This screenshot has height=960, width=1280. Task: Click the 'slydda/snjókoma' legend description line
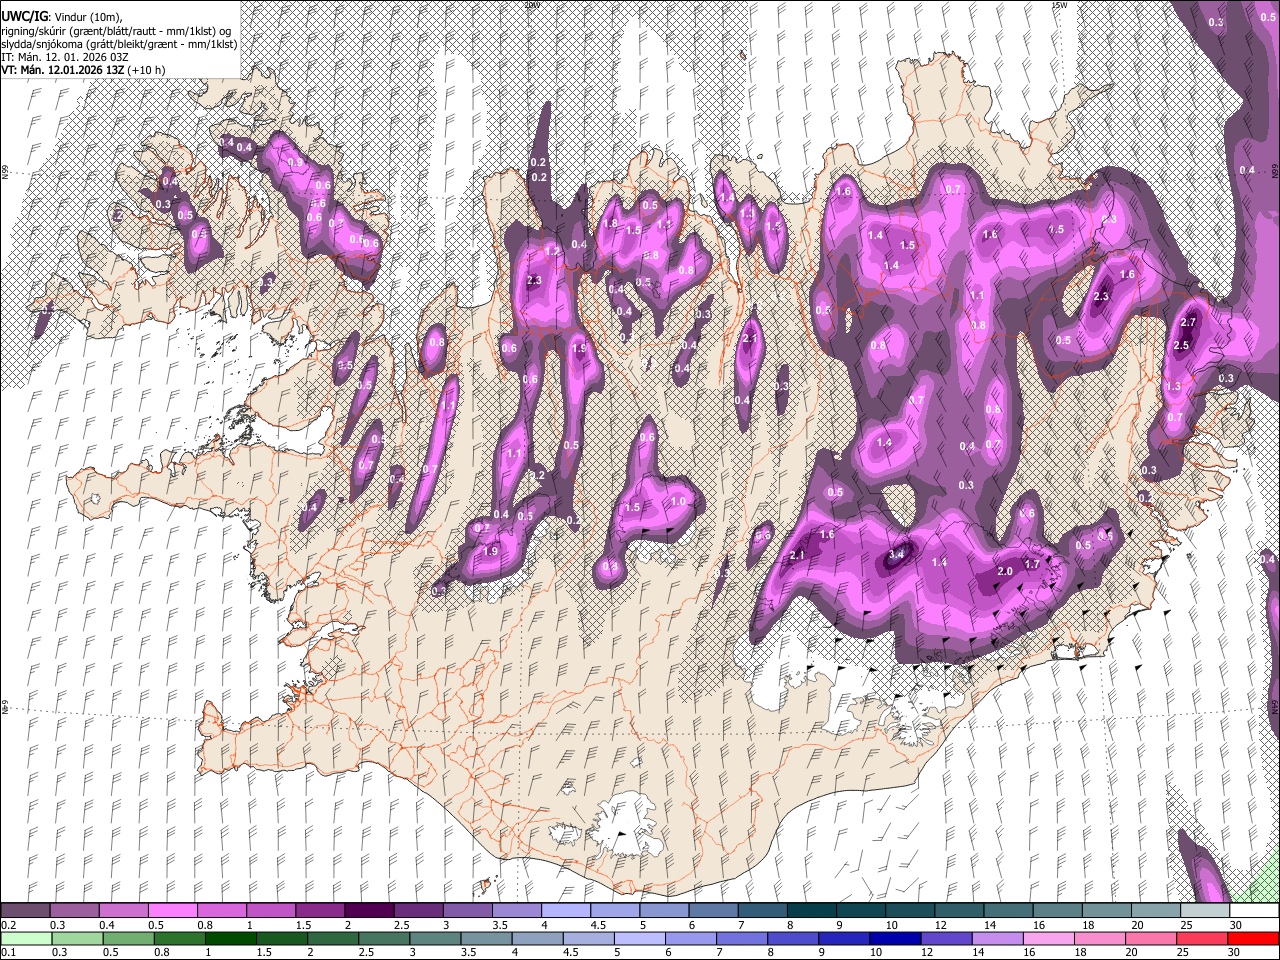[119, 44]
